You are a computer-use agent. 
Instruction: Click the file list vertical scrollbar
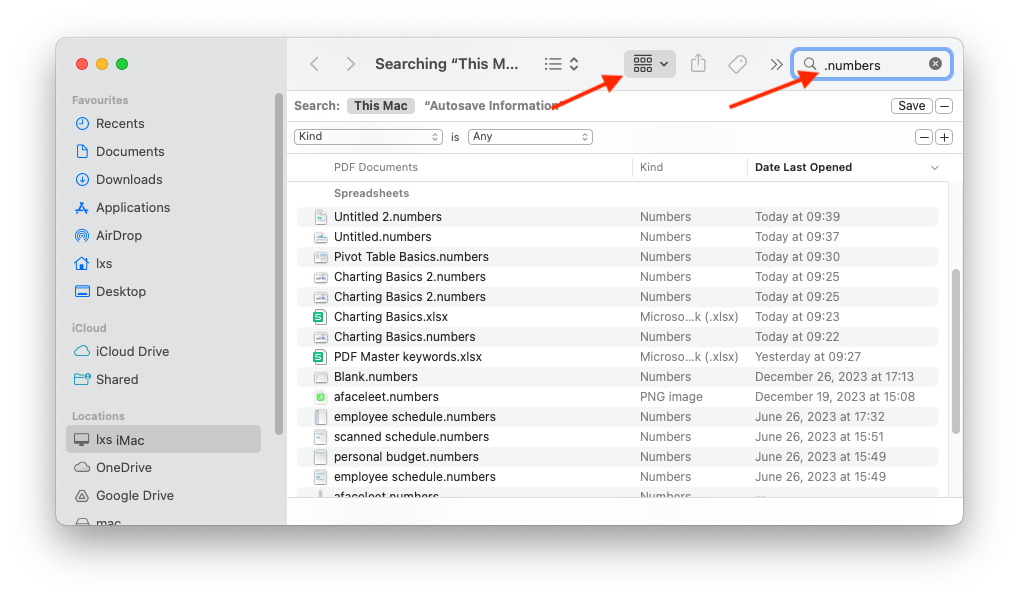(x=955, y=350)
